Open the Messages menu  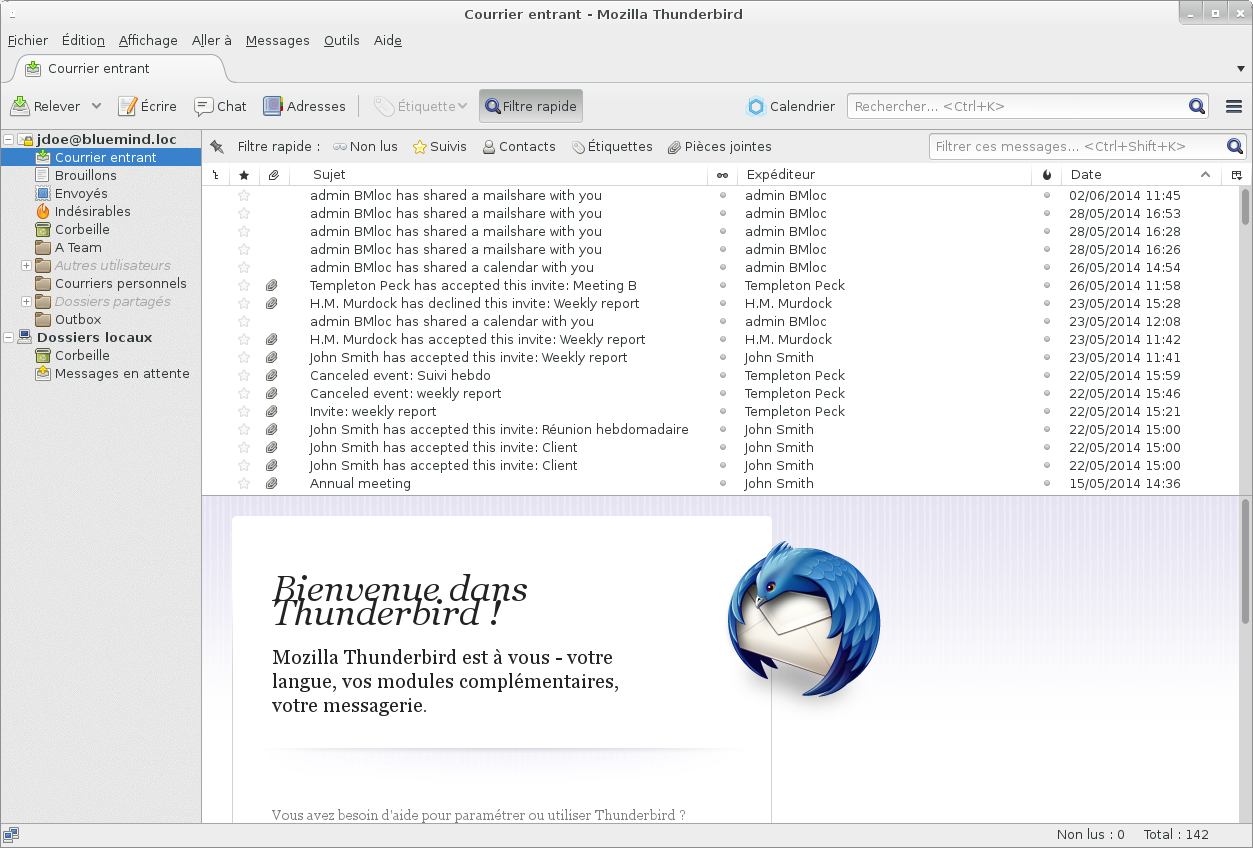tap(278, 41)
